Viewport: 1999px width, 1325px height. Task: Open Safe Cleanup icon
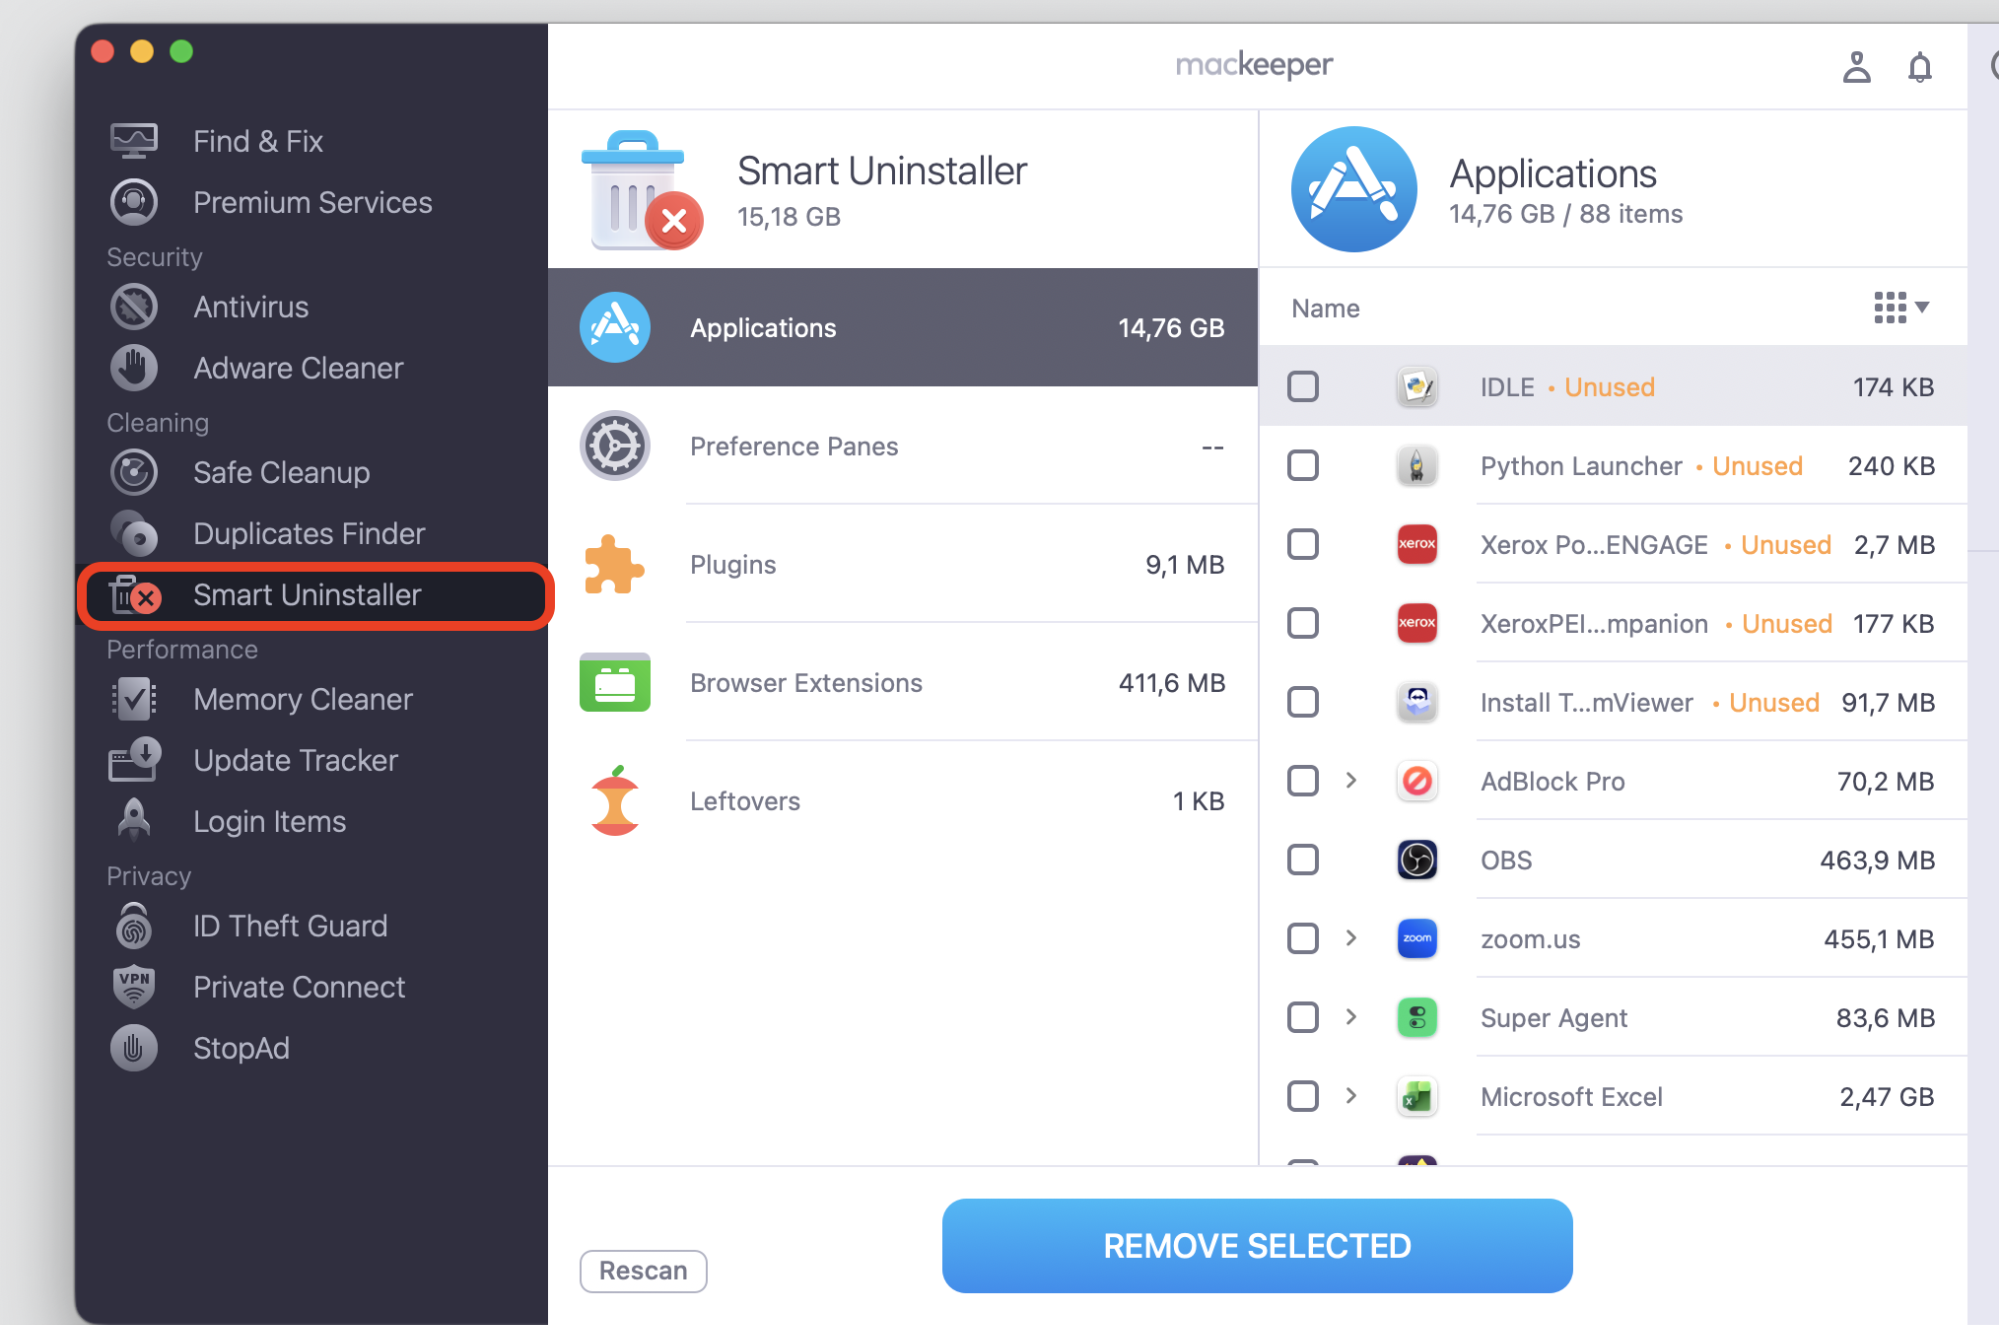[133, 472]
